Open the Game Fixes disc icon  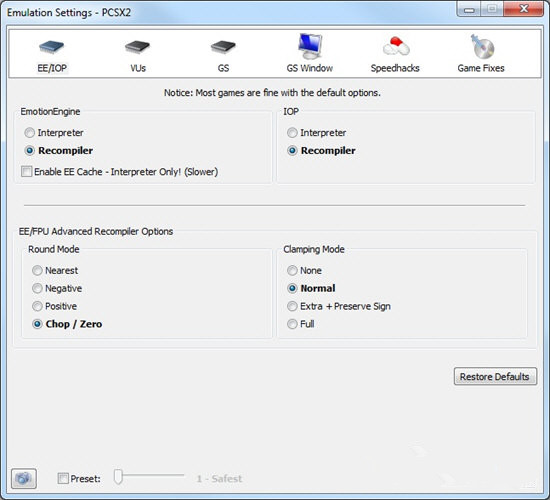482,46
